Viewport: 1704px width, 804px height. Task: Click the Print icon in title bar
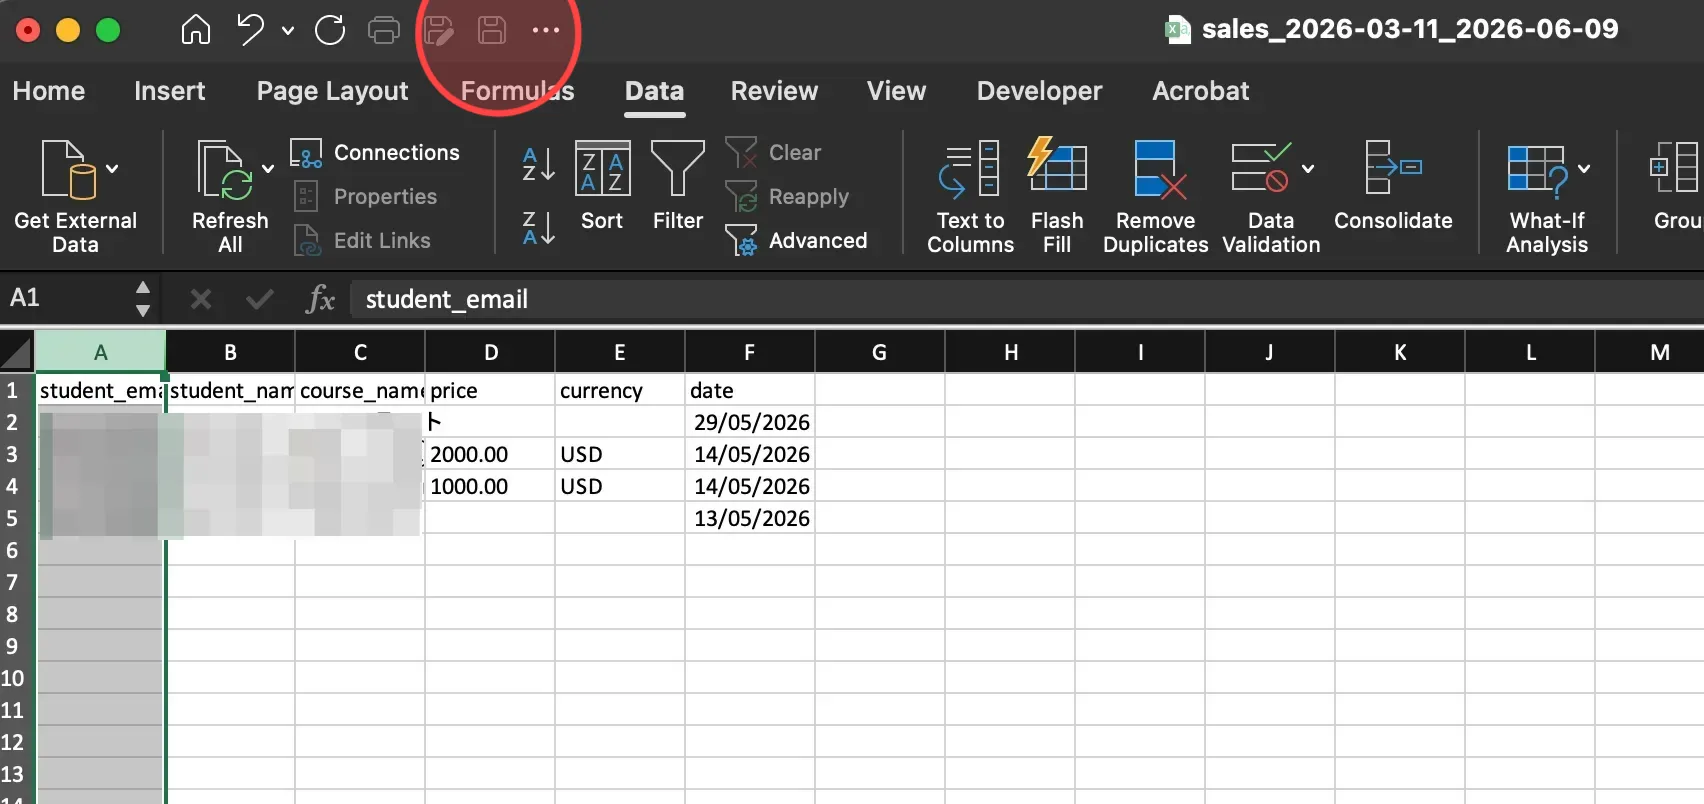pos(384,30)
